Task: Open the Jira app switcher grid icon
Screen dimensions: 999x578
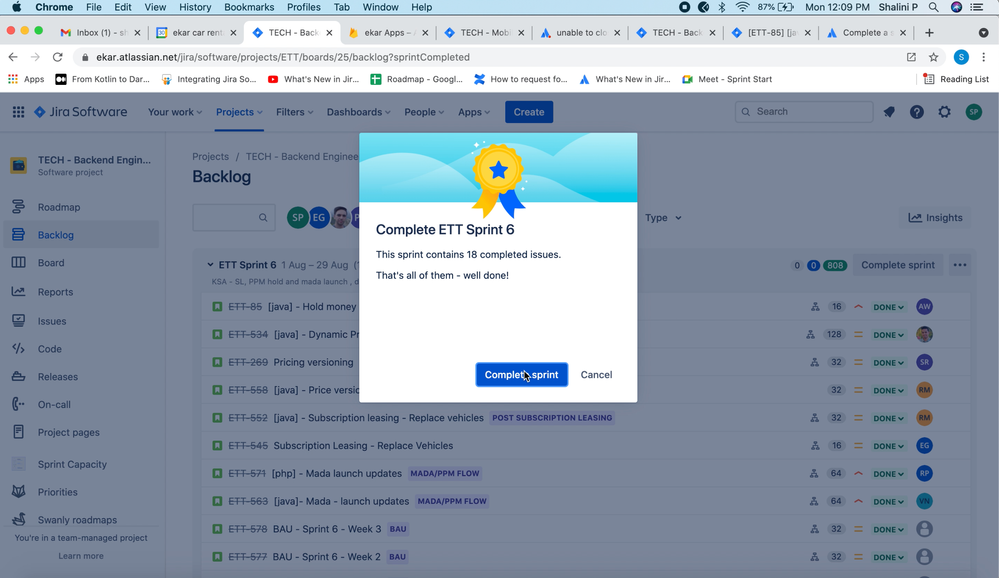Action: coord(18,112)
